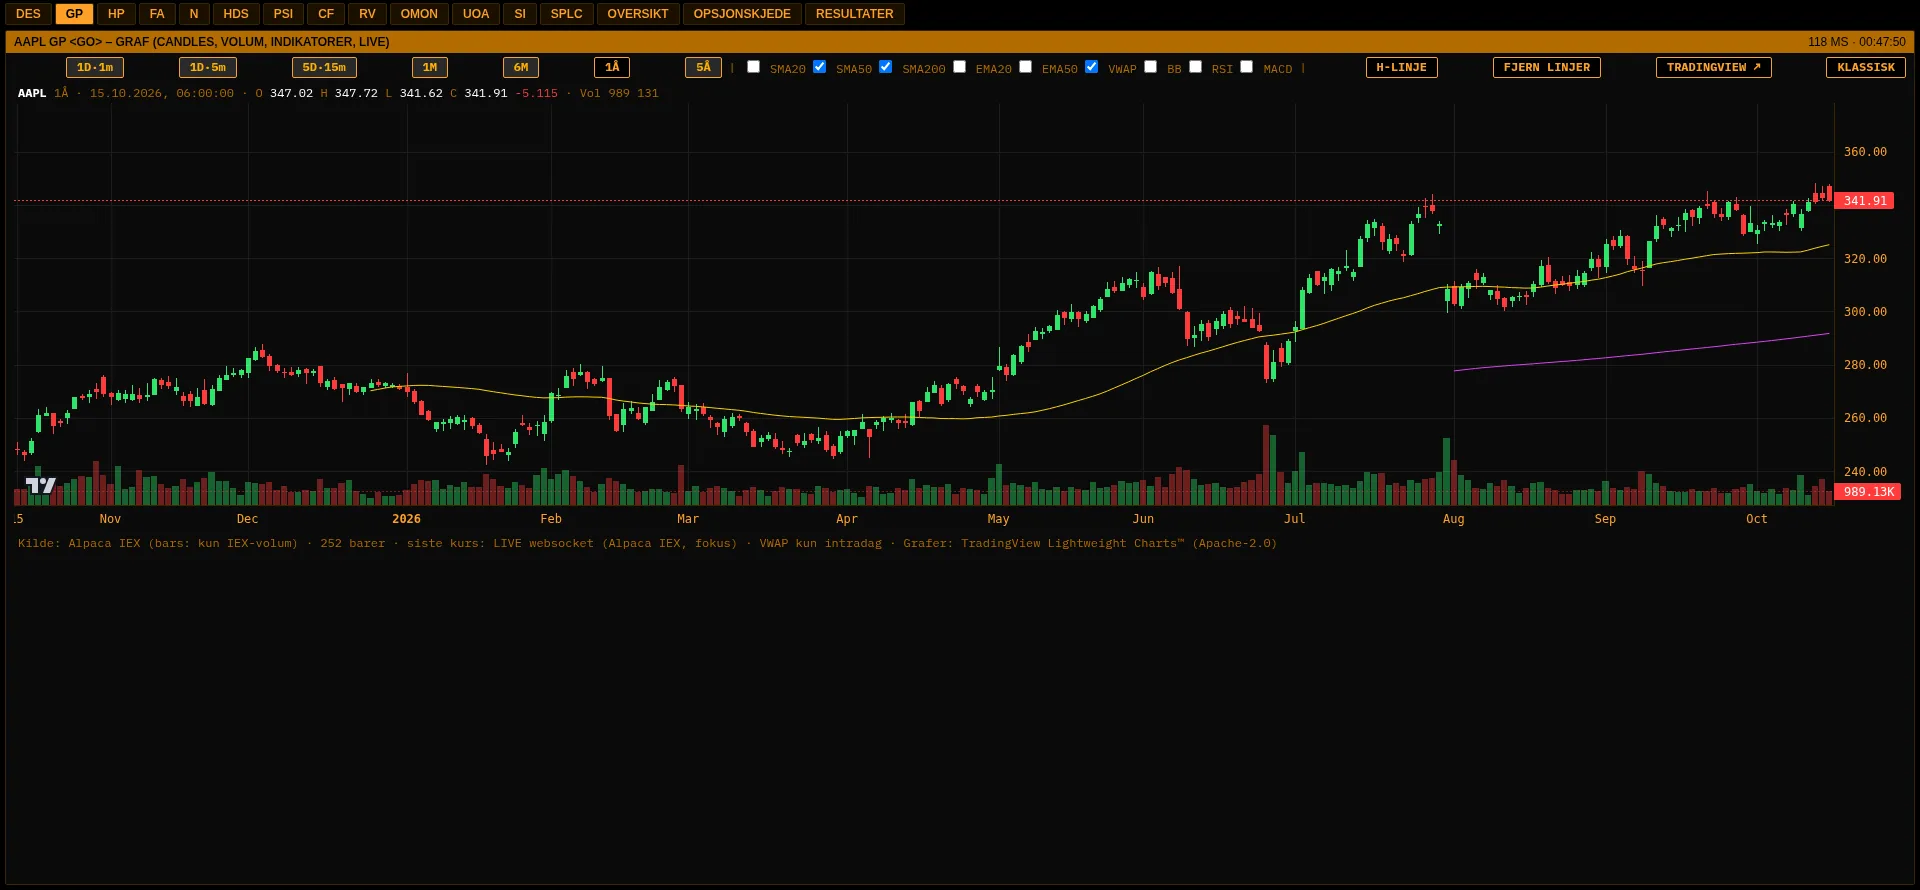Open the chart in TRADINGVIEW
The height and width of the screenshot is (890, 1920).
tap(1714, 67)
